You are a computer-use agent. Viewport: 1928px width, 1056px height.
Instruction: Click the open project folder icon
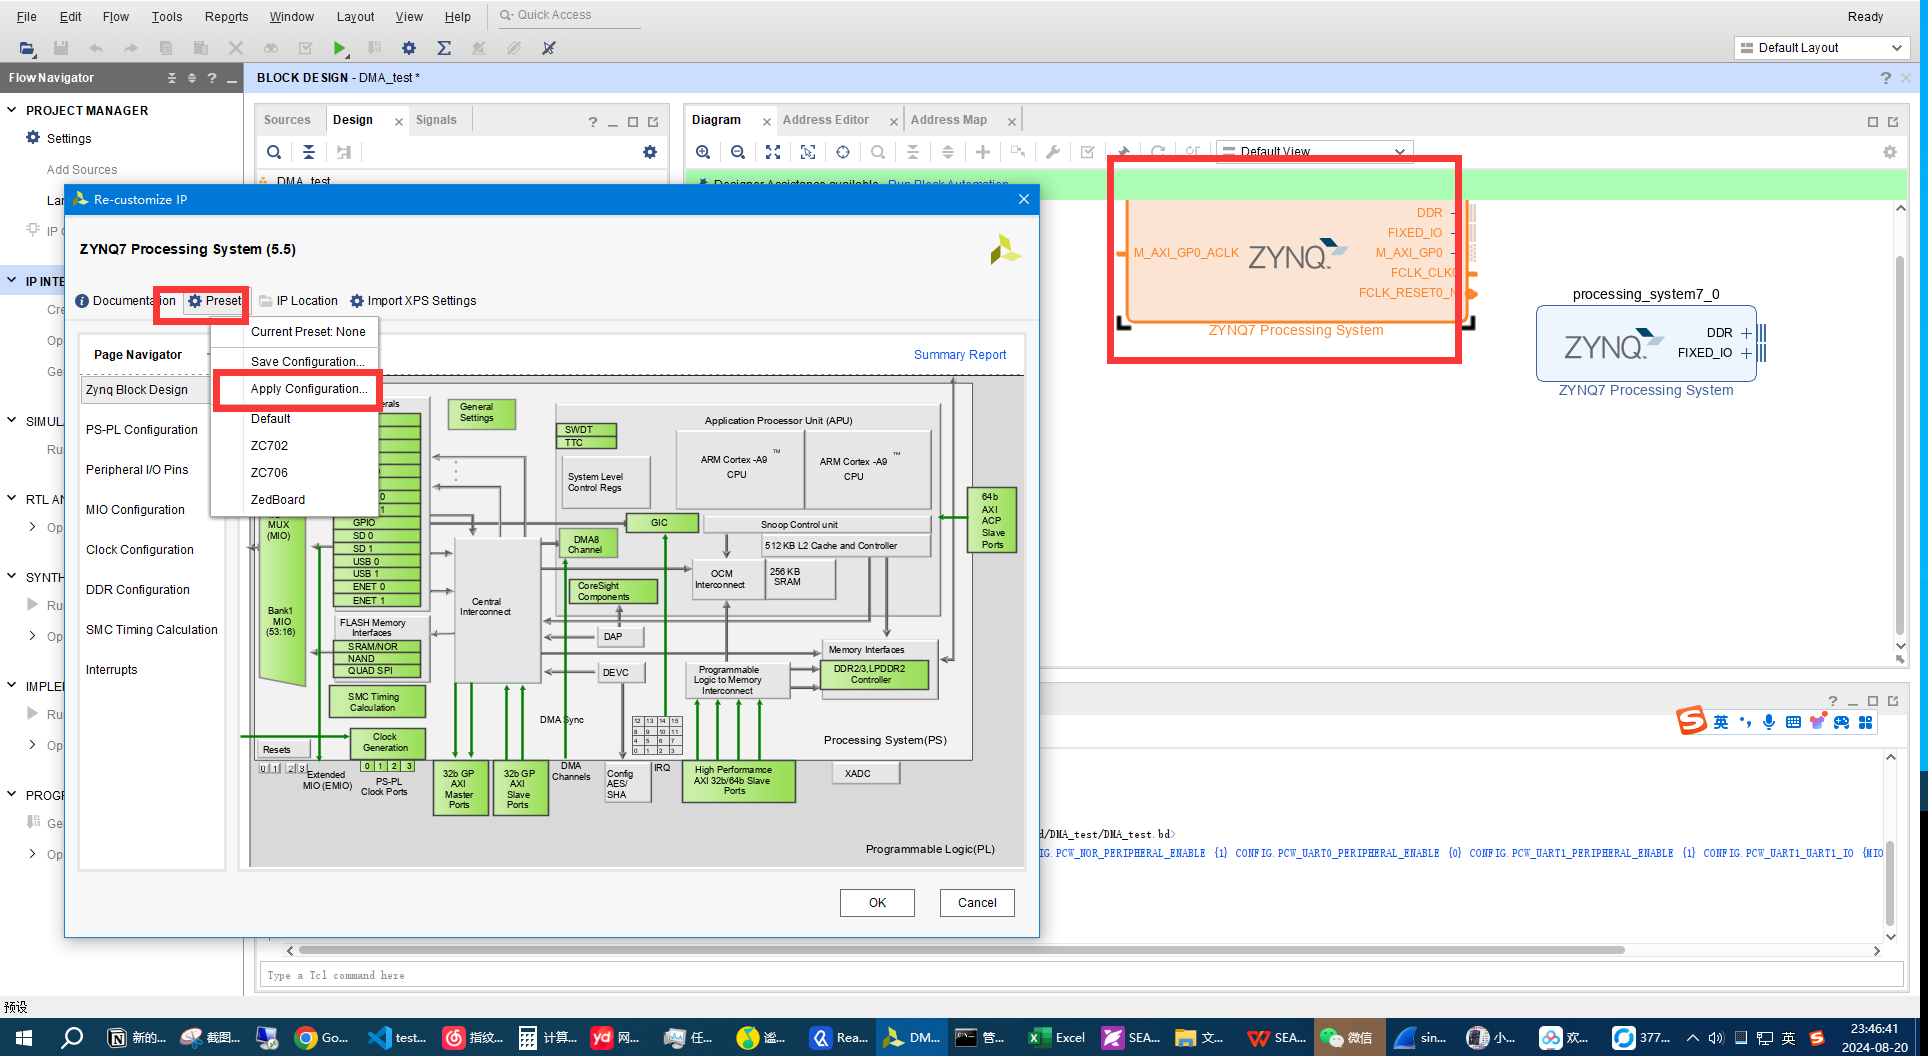point(27,48)
